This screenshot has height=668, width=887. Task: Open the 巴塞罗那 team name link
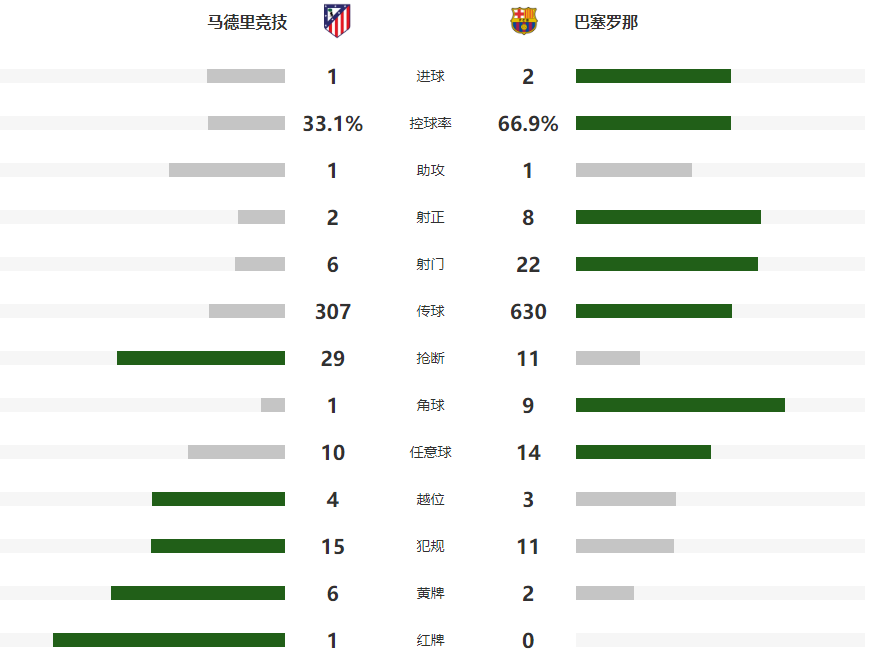[x=606, y=22]
